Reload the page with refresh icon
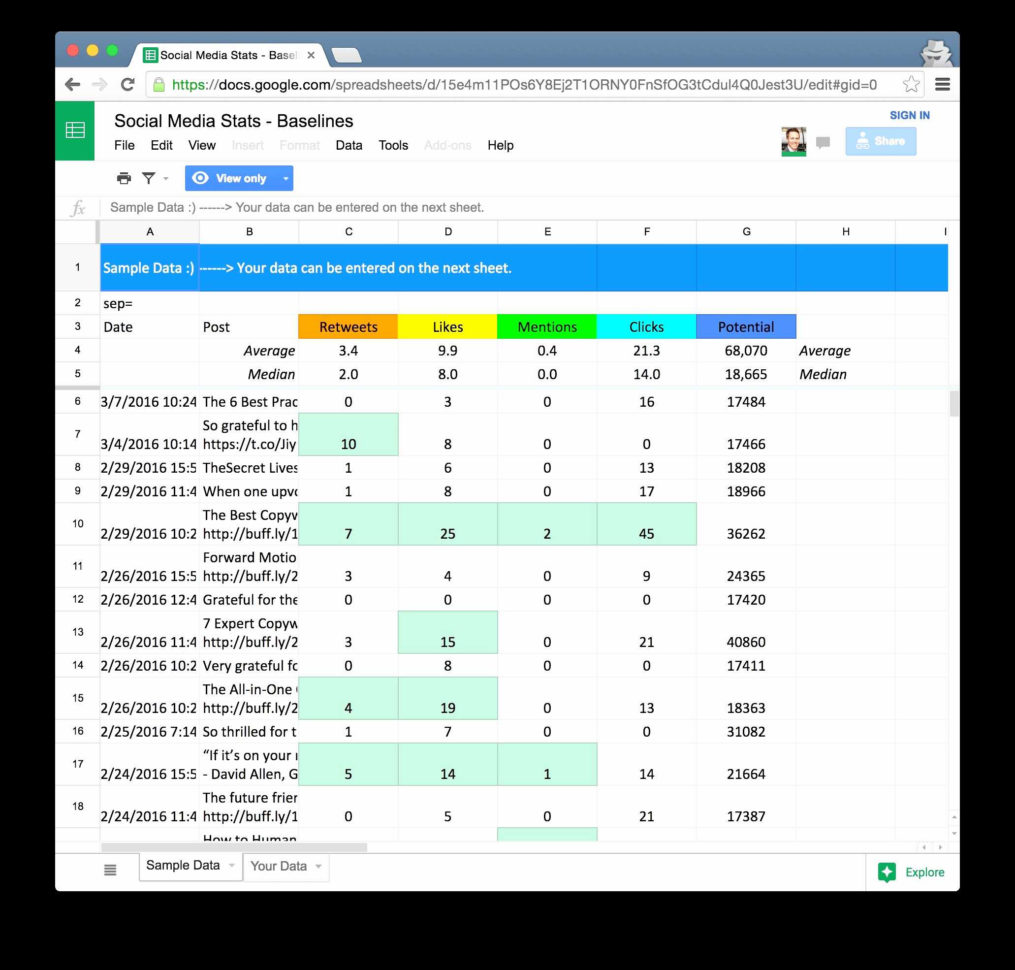1015x970 pixels. 127,85
